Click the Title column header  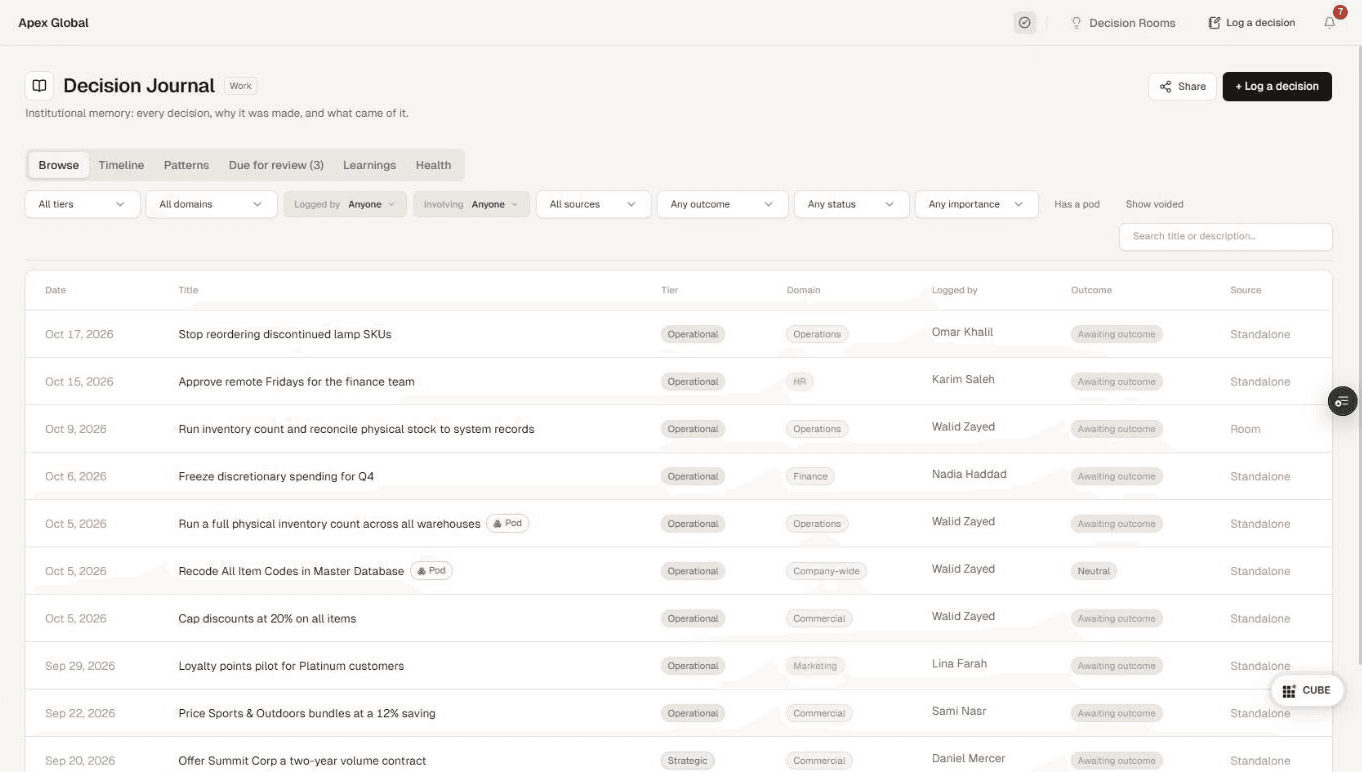pyautogui.click(x=188, y=290)
